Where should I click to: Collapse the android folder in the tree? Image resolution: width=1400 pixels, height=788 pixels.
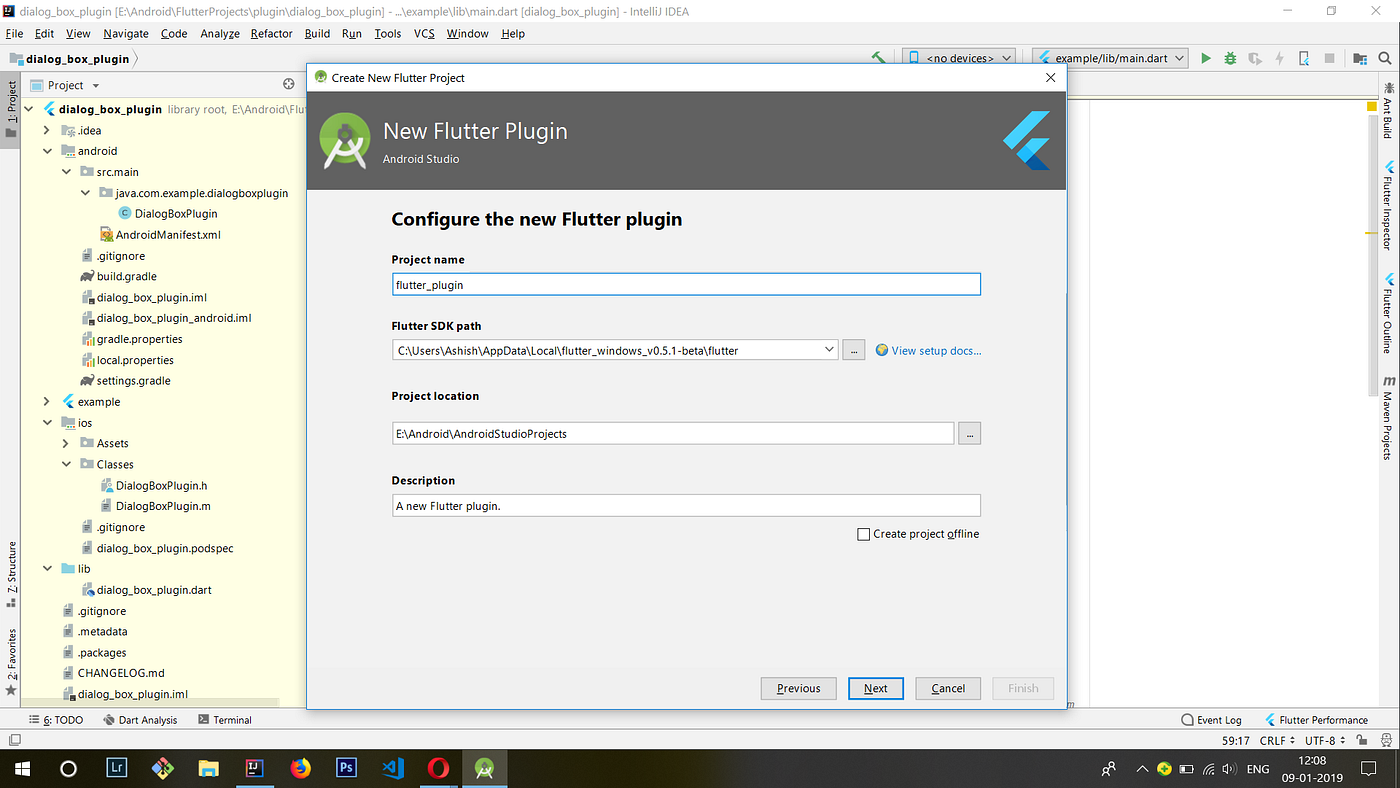[46, 150]
